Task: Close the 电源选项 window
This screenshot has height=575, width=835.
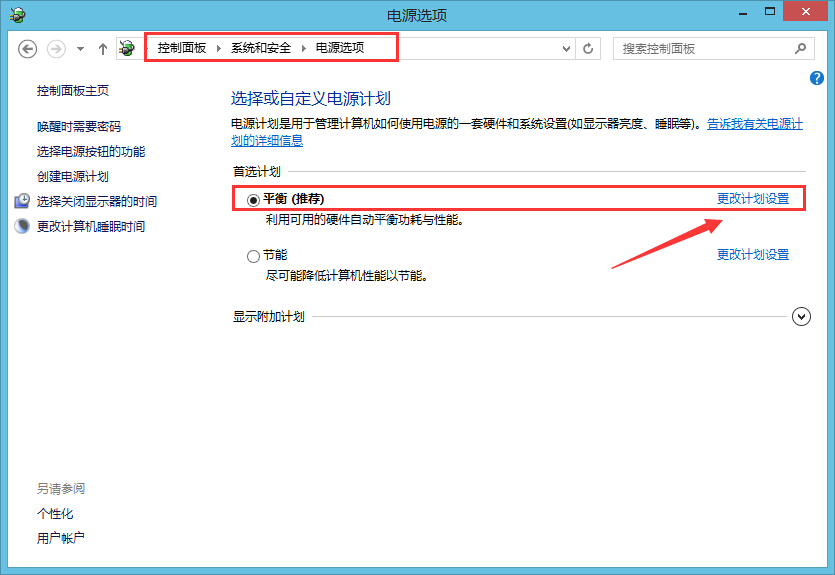Action: pyautogui.click(x=805, y=12)
